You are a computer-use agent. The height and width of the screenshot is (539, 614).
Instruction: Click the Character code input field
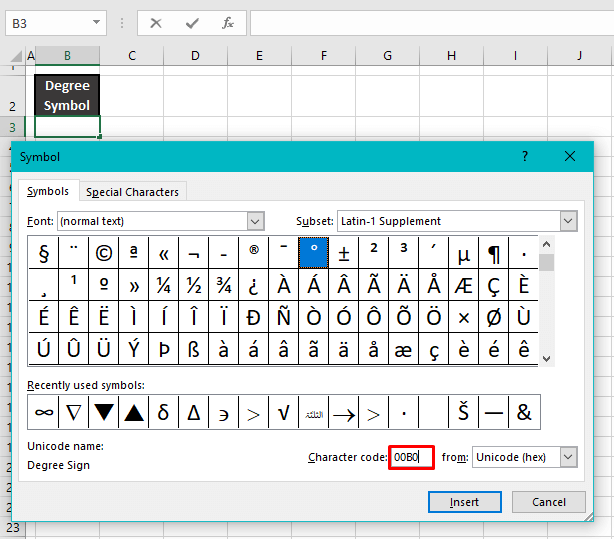(x=411, y=457)
